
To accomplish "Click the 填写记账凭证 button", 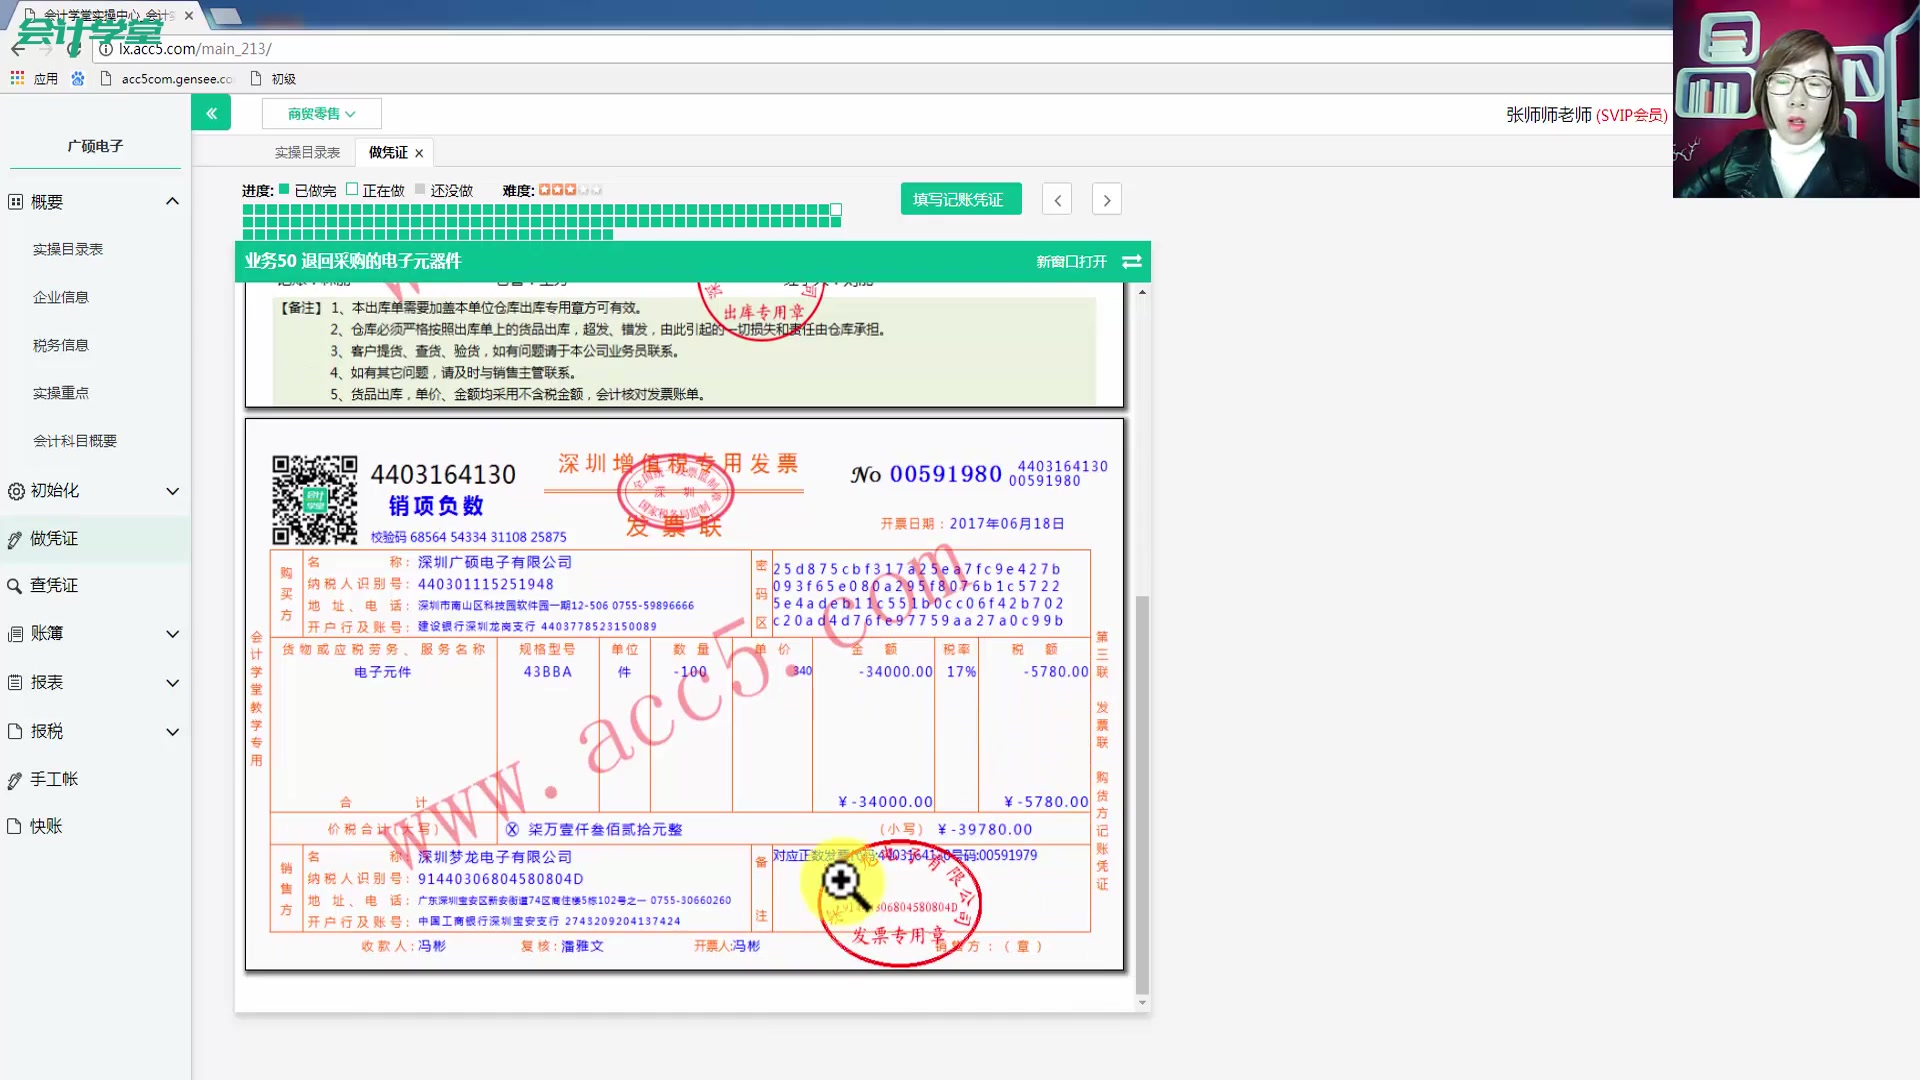I will (959, 198).
